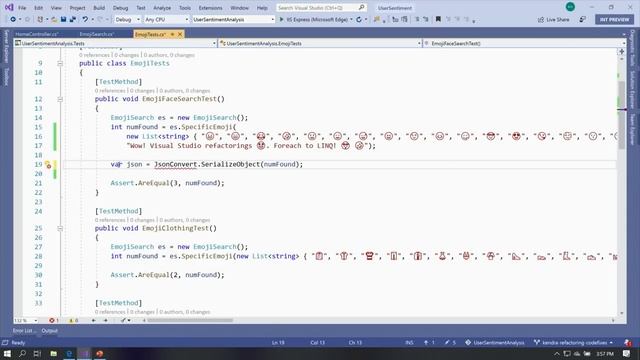The height and width of the screenshot is (360, 640).
Task: Click the INT PREVIEW button
Action: coord(614,19)
